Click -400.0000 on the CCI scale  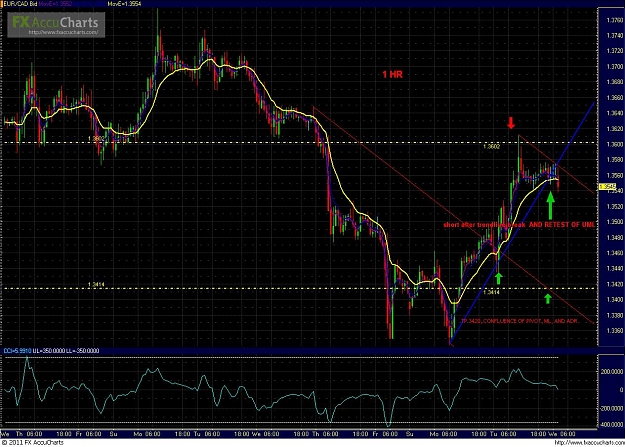click(x=612, y=425)
